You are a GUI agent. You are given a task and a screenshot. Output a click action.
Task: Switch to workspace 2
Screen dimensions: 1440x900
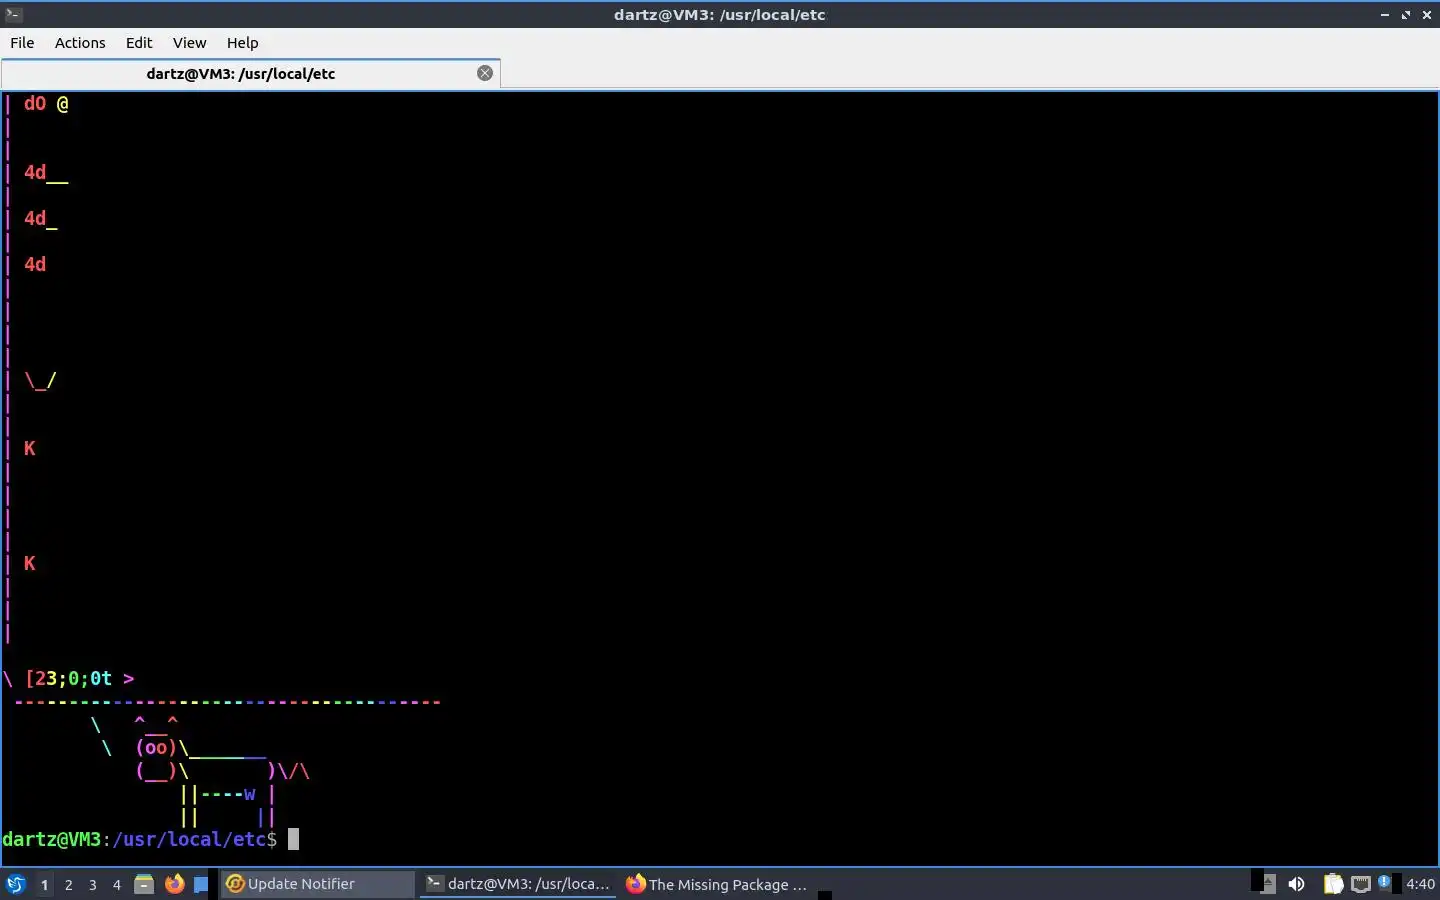[68, 885]
